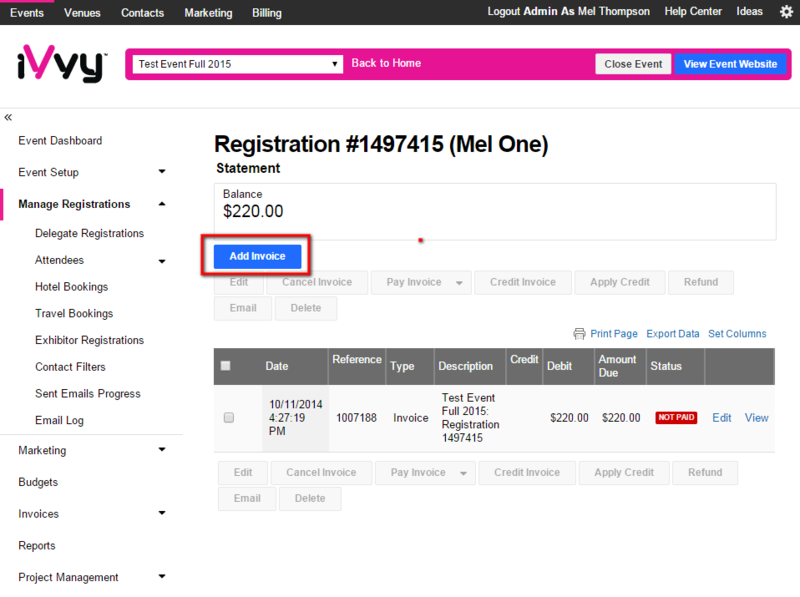Open Budgets in sidebar
Viewport: 800px width, 597px height.
click(38, 482)
